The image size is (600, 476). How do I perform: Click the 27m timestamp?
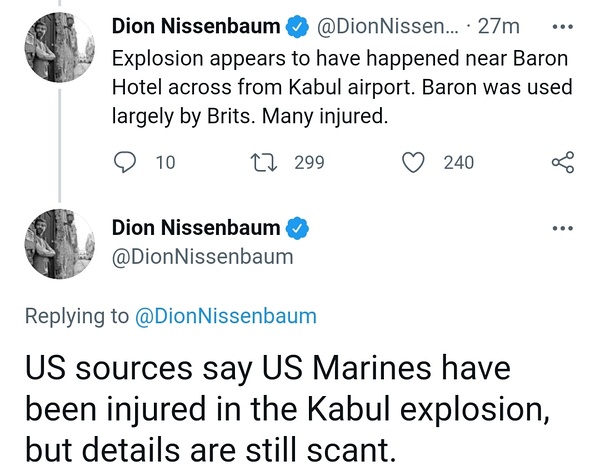[x=494, y=23]
